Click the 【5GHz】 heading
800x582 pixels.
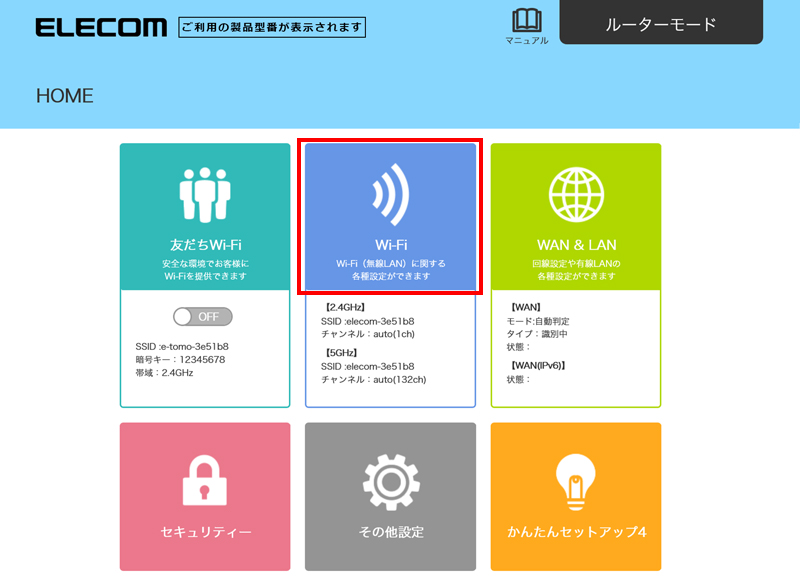coord(341,352)
